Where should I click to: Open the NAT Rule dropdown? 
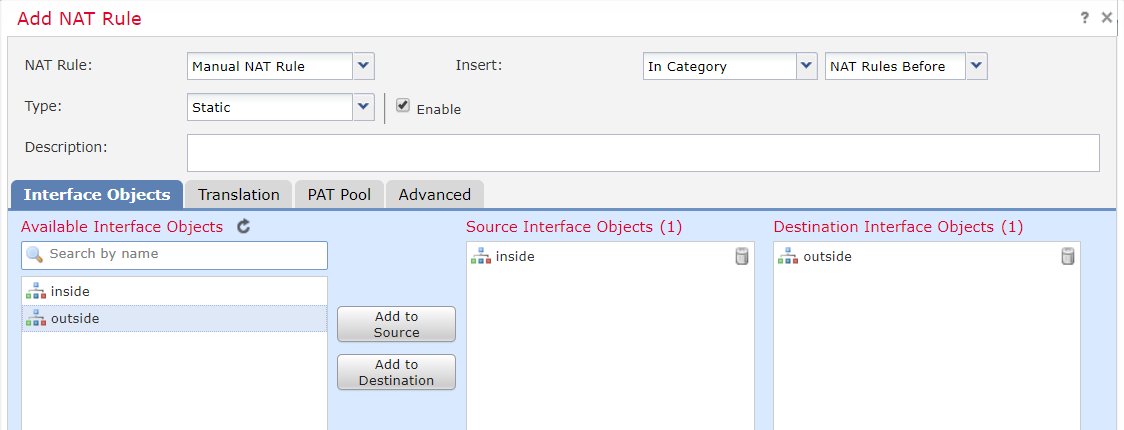pos(364,67)
